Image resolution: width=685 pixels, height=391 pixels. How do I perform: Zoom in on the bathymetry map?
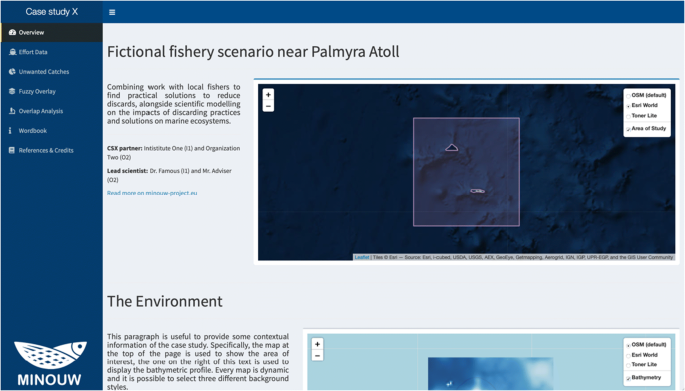pyautogui.click(x=318, y=344)
